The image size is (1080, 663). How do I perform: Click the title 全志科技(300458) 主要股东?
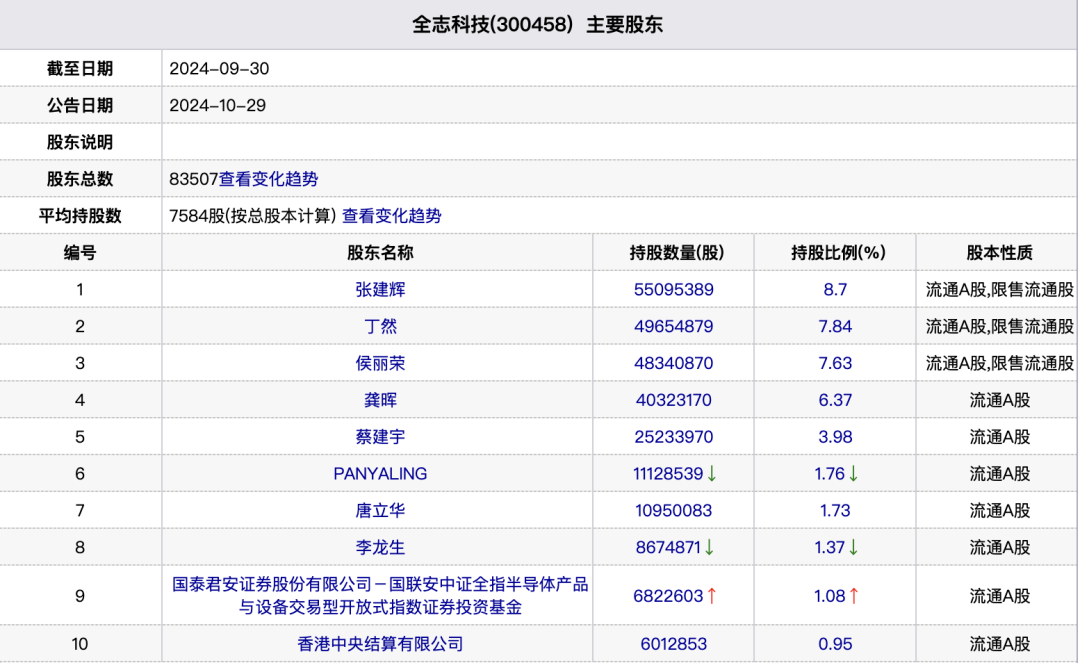pos(537,25)
